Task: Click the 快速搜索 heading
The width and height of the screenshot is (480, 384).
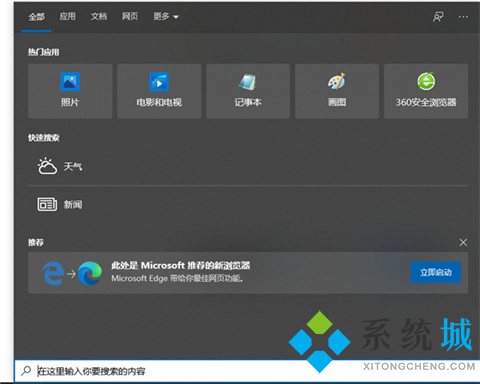Action: tap(44, 138)
